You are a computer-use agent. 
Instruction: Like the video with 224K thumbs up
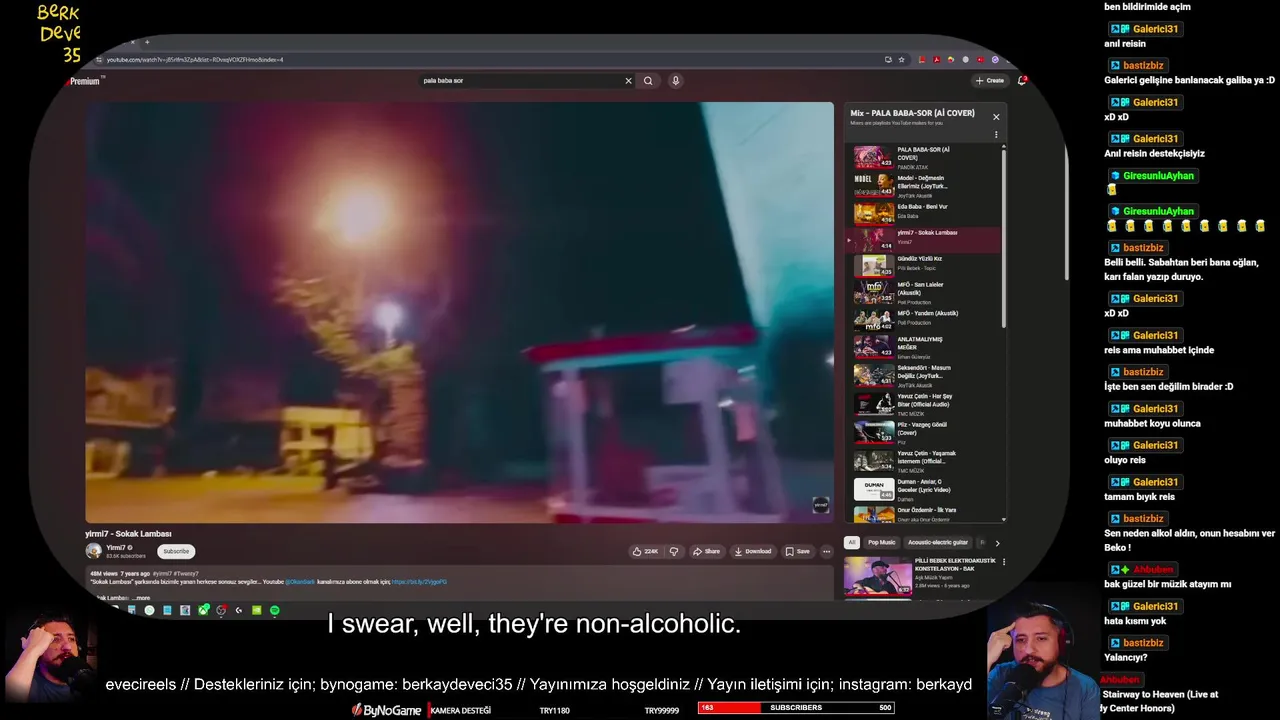coord(645,551)
